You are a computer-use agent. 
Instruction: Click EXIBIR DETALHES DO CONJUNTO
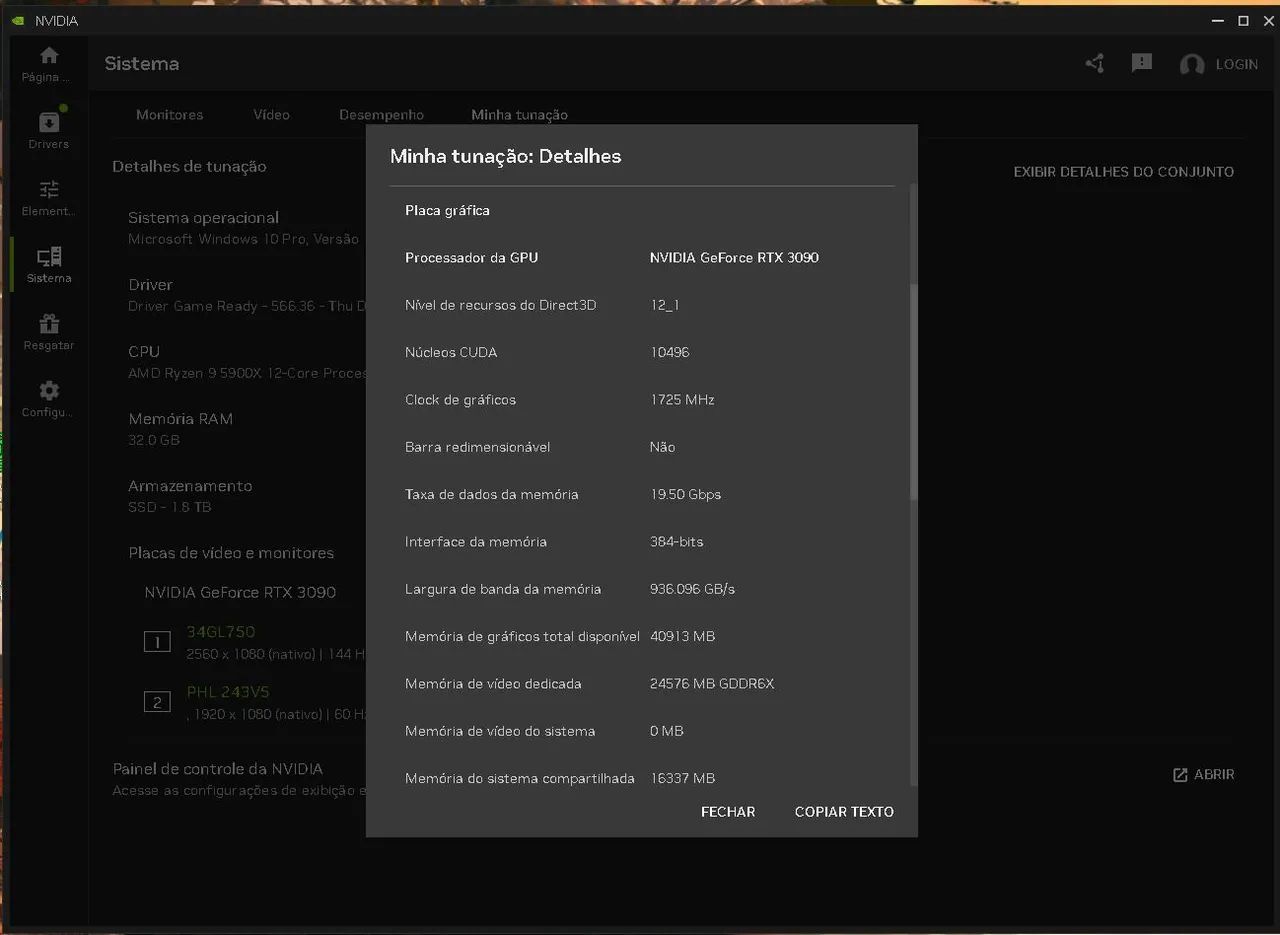click(1124, 172)
